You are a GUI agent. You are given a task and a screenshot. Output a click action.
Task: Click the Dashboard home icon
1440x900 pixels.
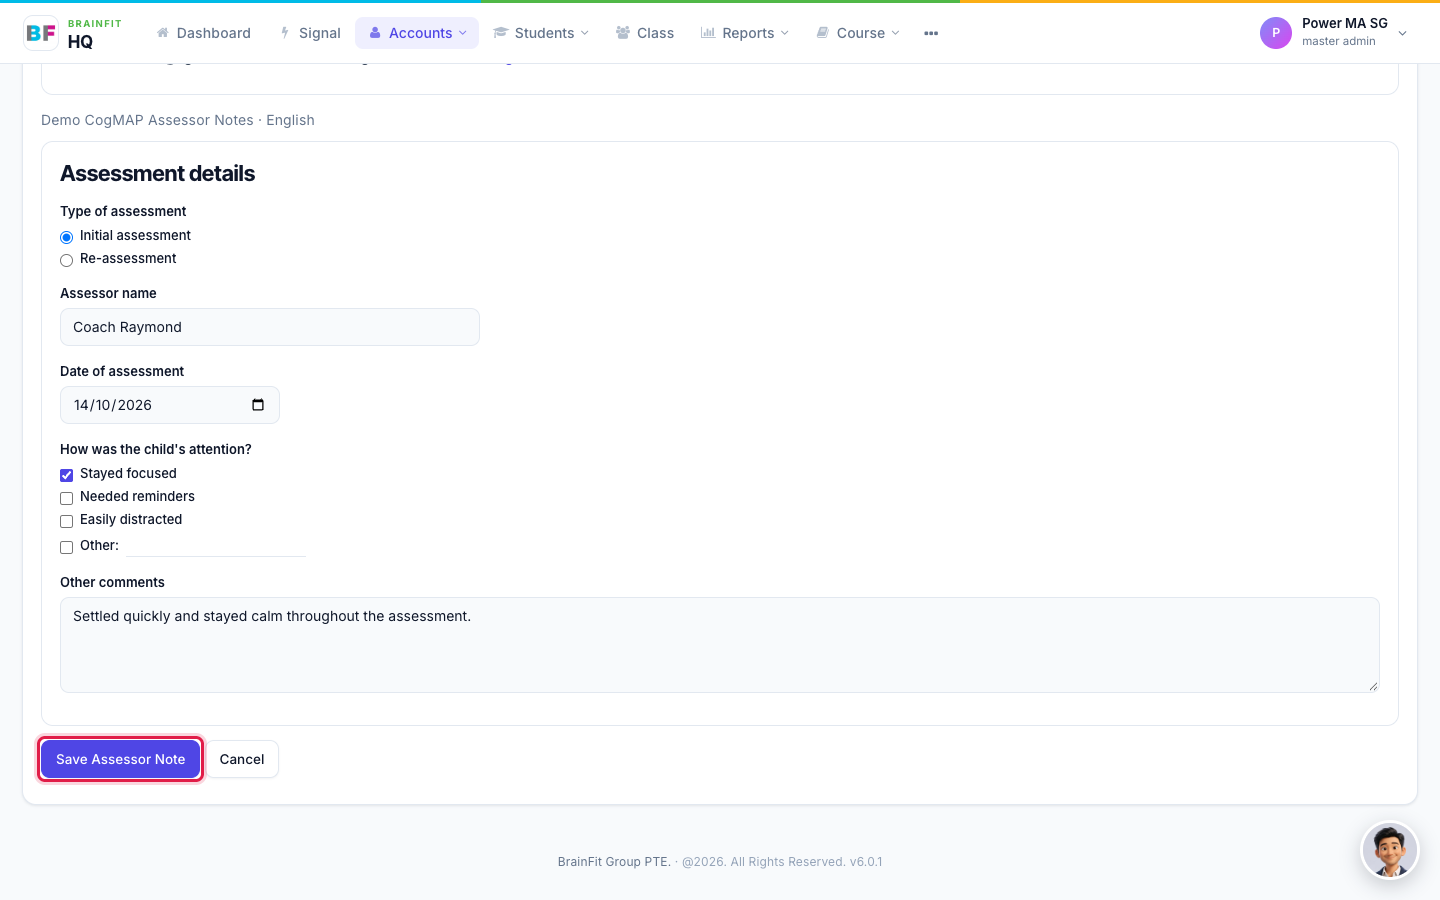click(x=163, y=33)
